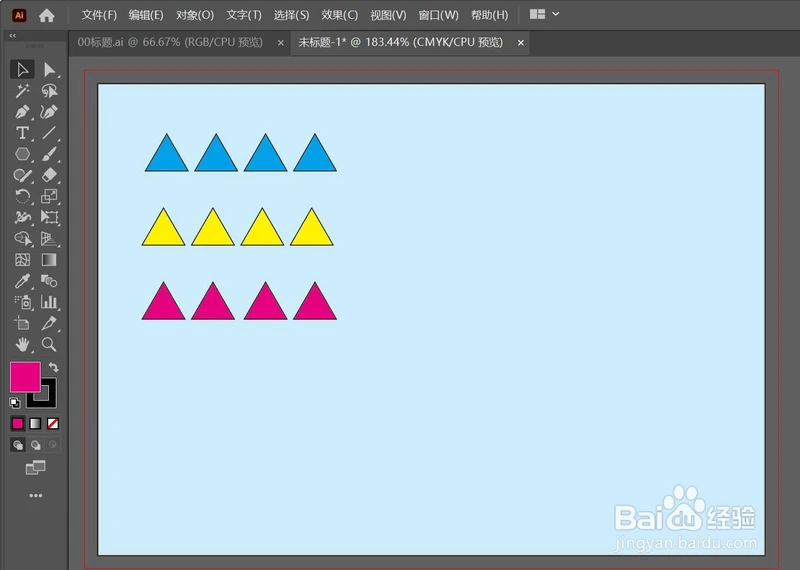Select the Direct Selection tool
The width and height of the screenshot is (800, 570).
coord(49,69)
